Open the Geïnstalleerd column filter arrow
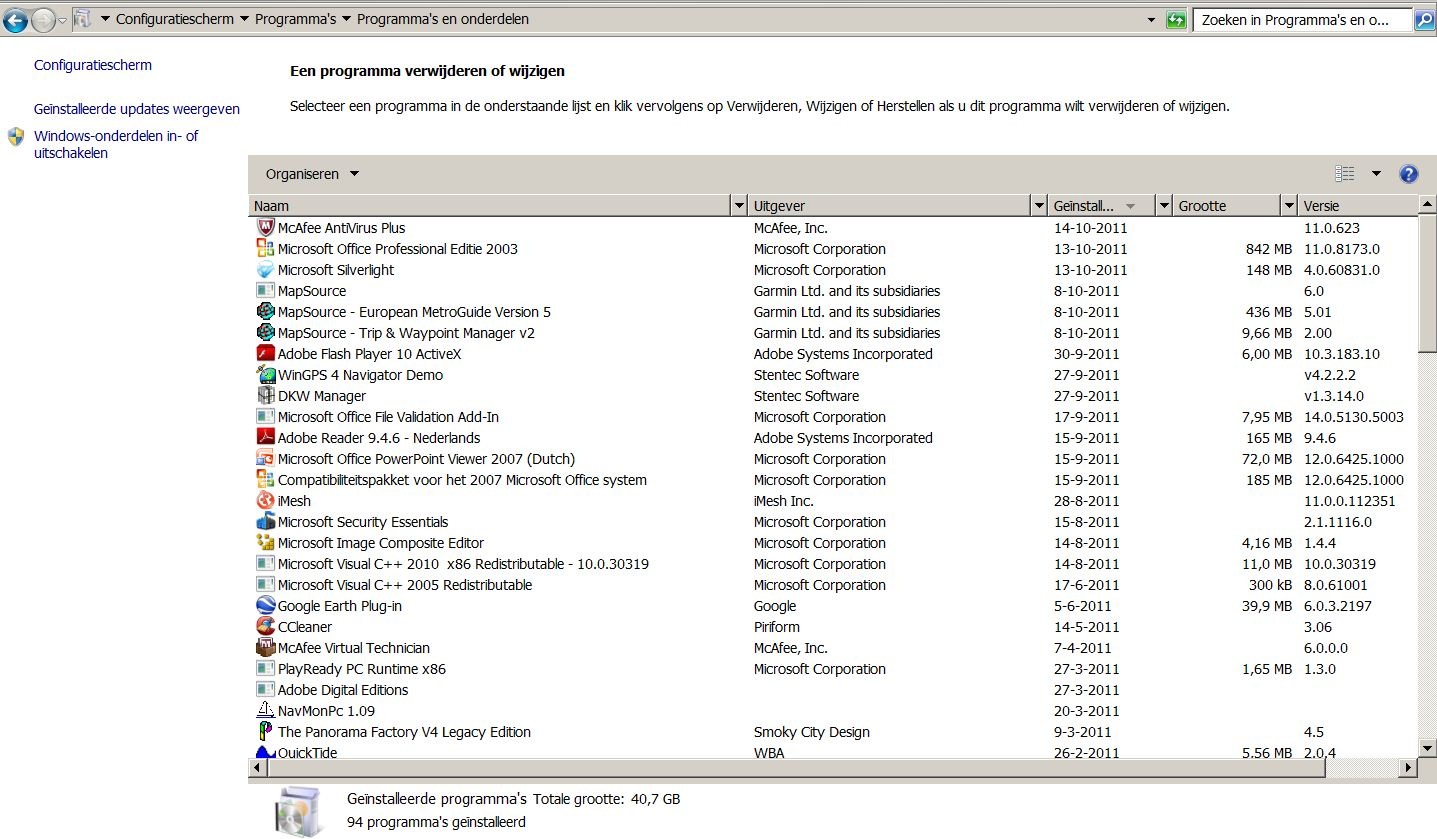Image resolution: width=1437 pixels, height=839 pixels. click(x=1163, y=206)
